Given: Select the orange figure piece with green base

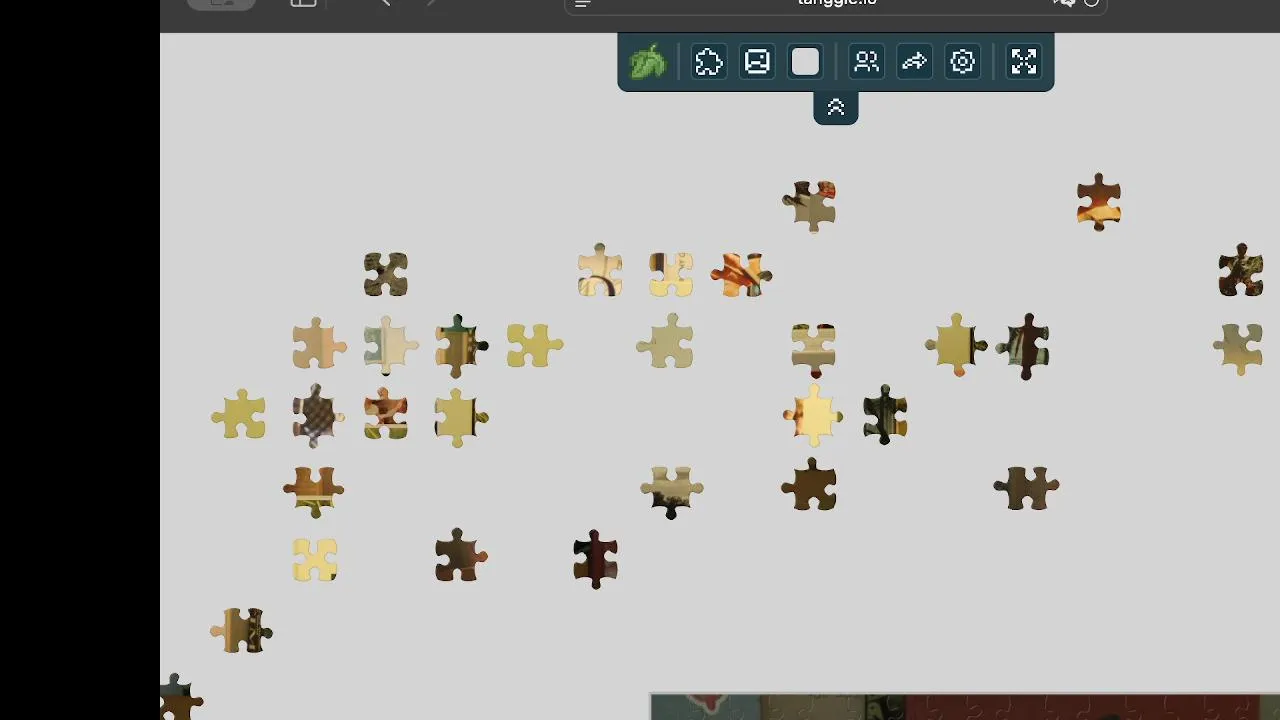Looking at the screenshot, I should pos(386,414).
